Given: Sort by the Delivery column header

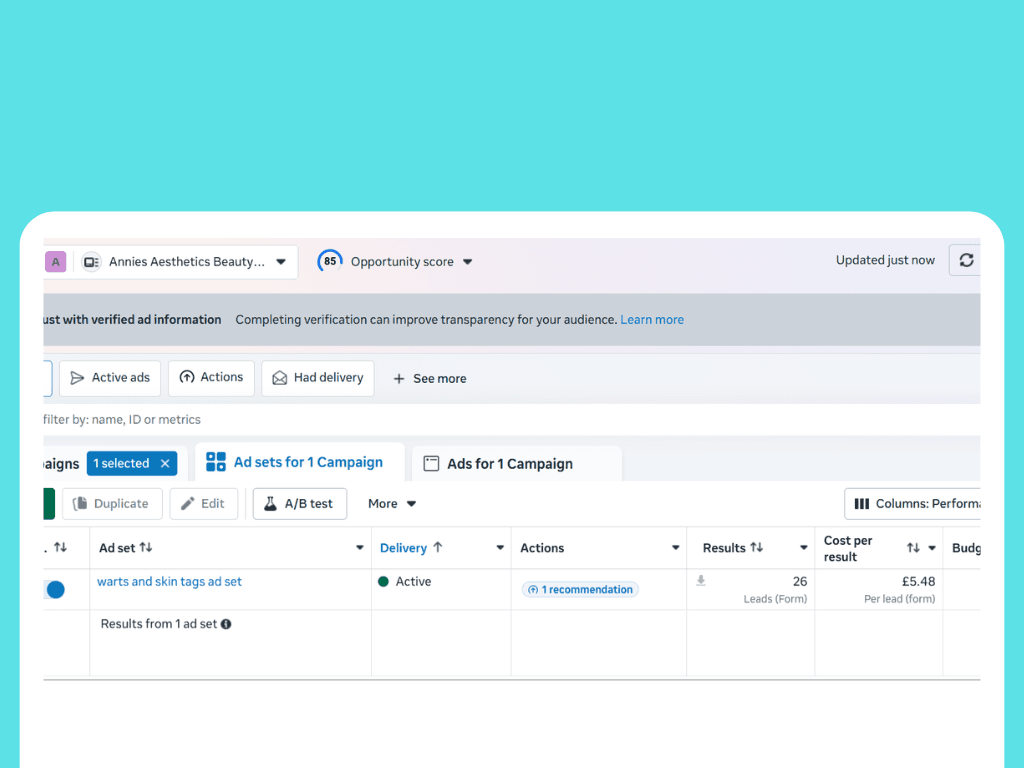Looking at the screenshot, I should coord(411,548).
